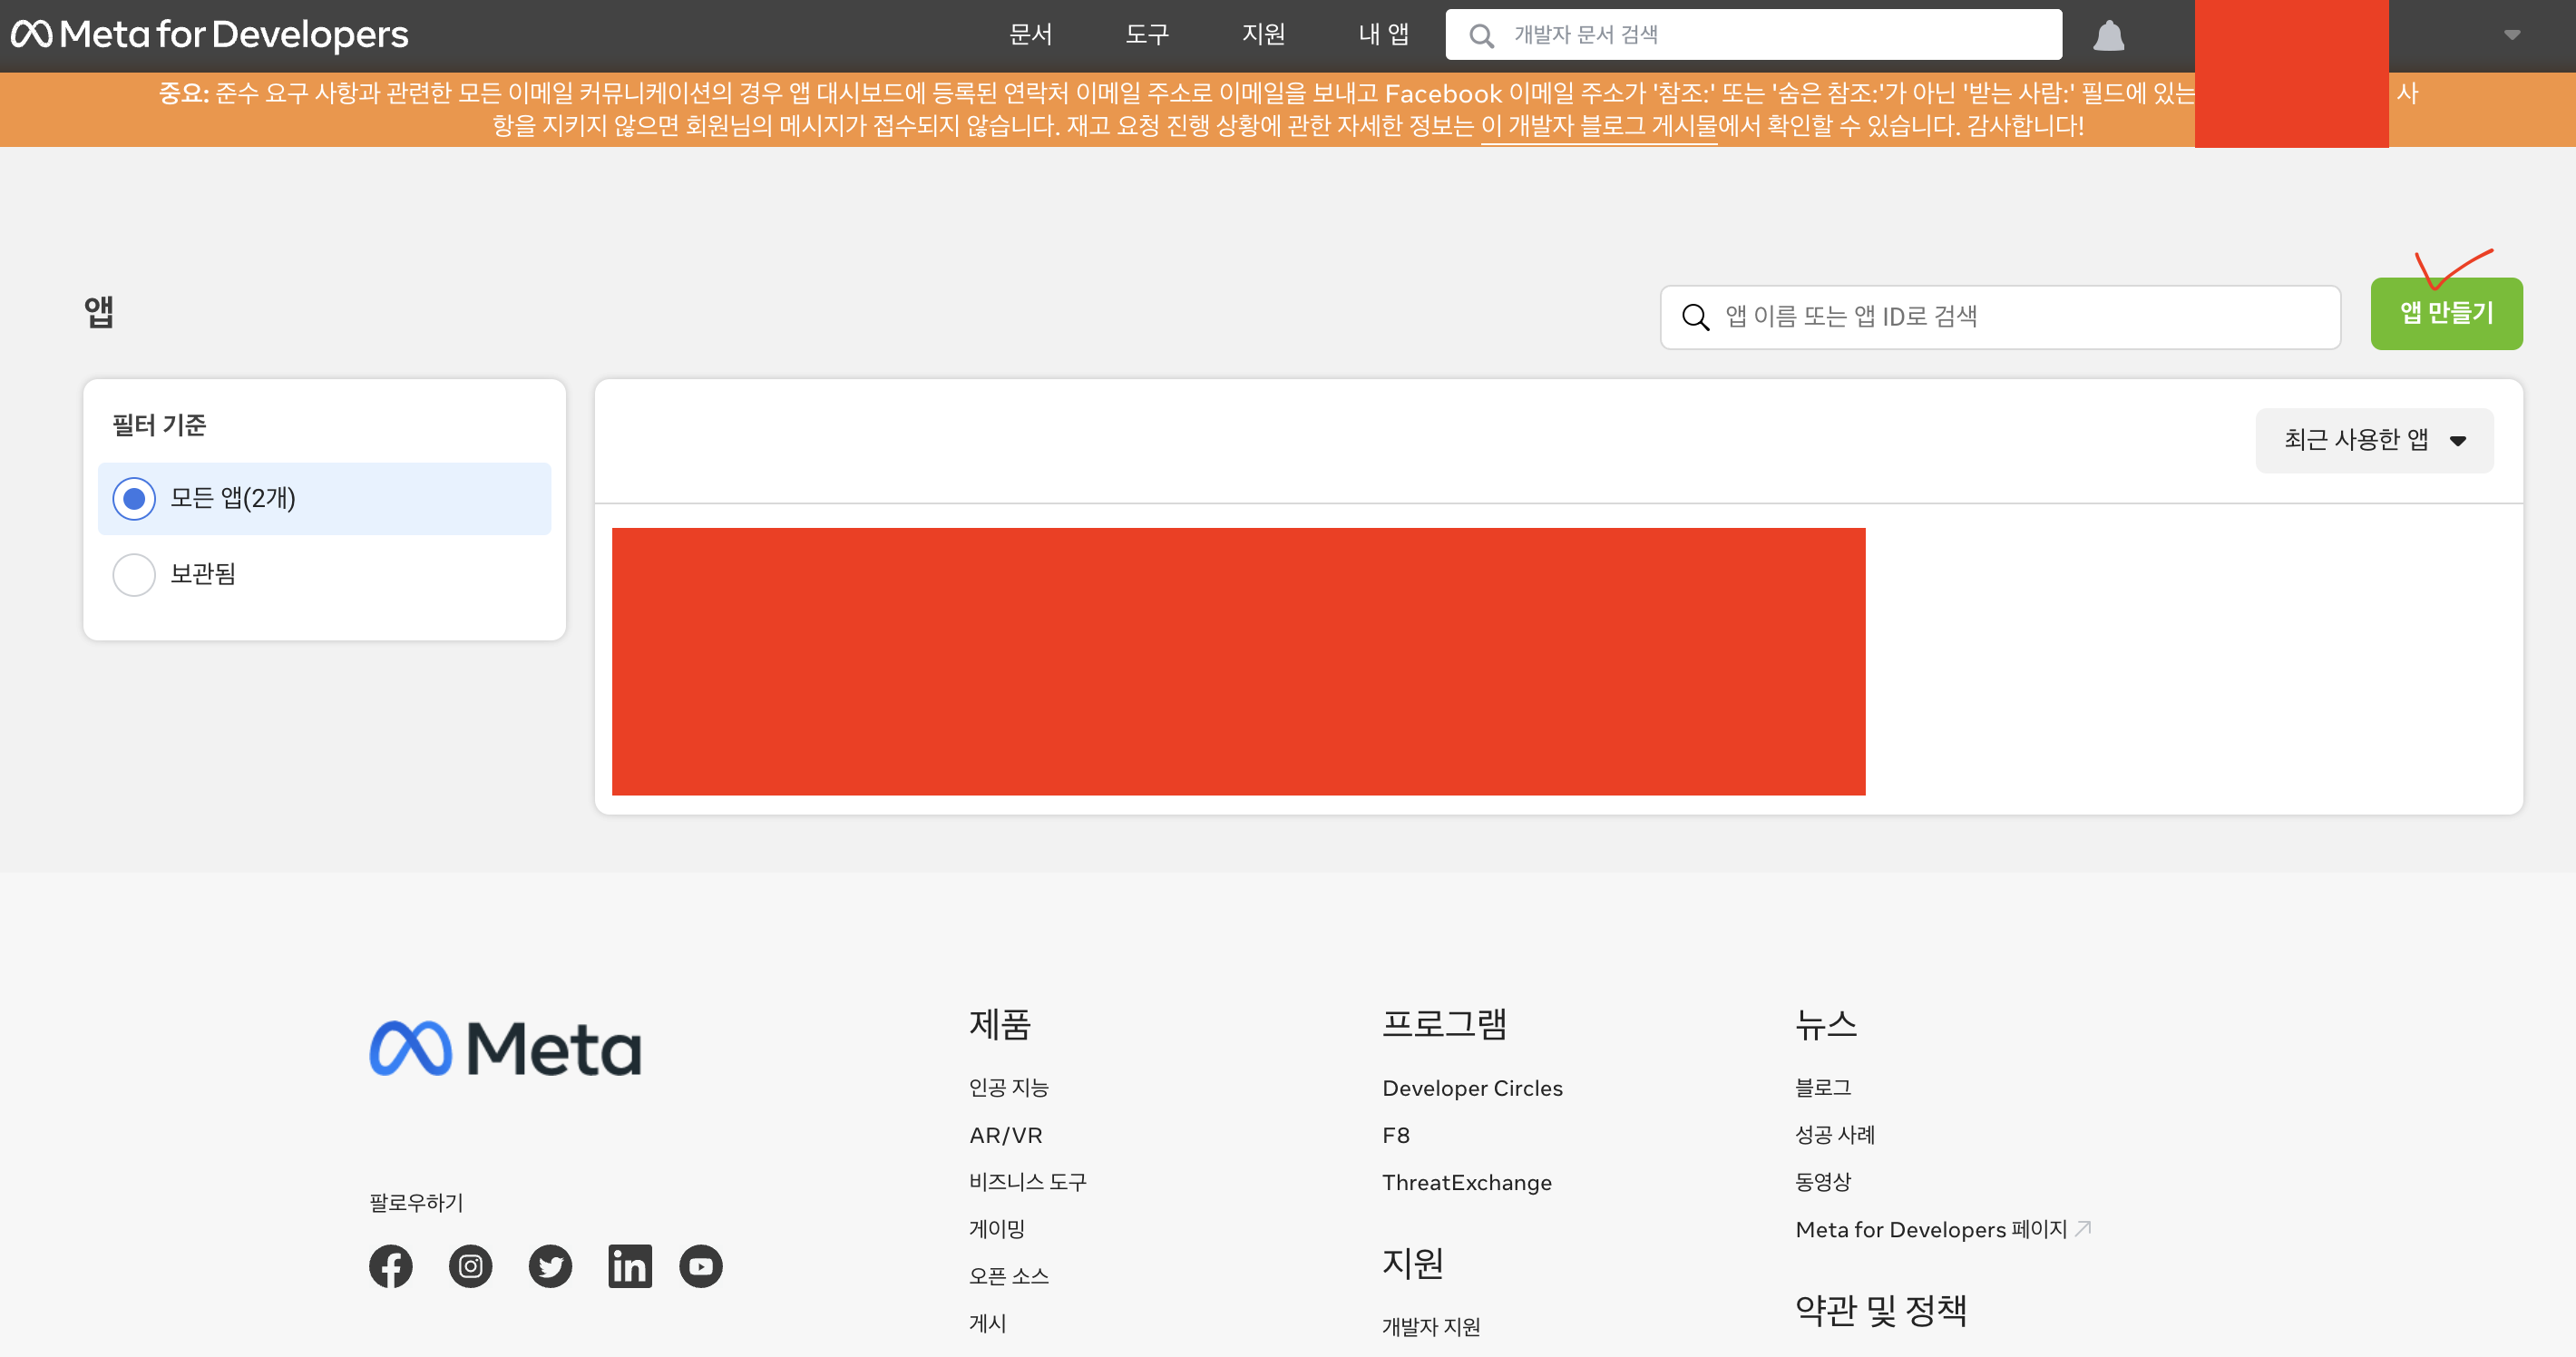Open LinkedIn icon in footer
Viewport: 2576px width, 1357px height.
coord(630,1266)
